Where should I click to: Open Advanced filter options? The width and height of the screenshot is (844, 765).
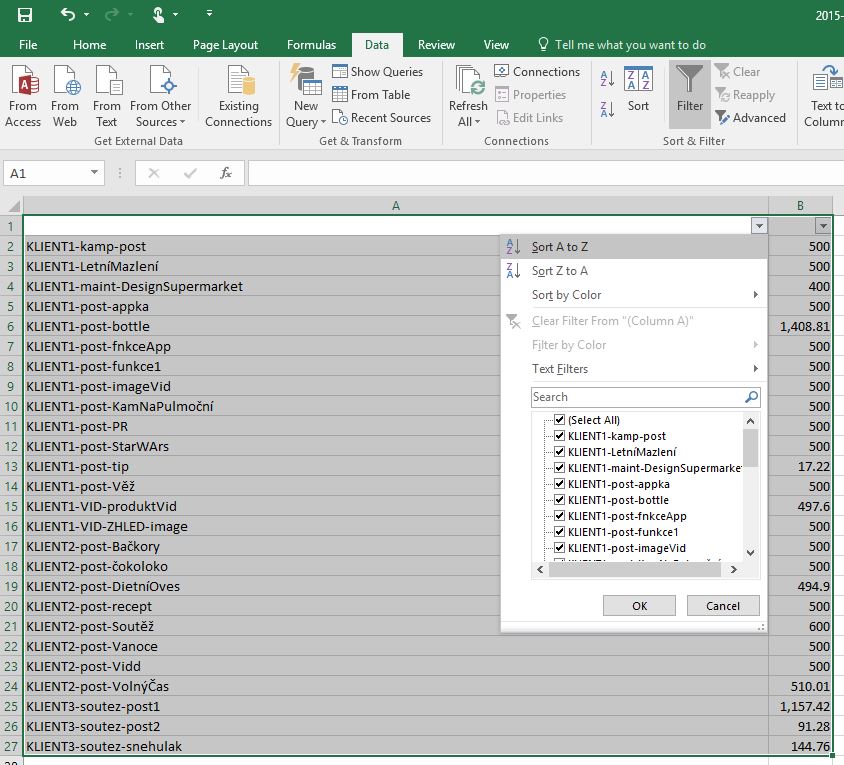tap(750, 118)
